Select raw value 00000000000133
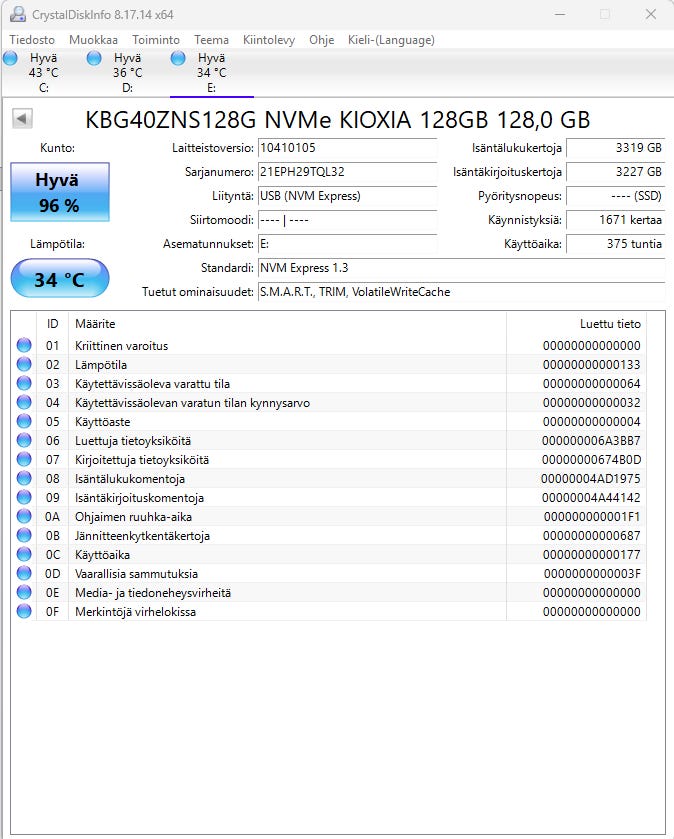 (x=591, y=365)
